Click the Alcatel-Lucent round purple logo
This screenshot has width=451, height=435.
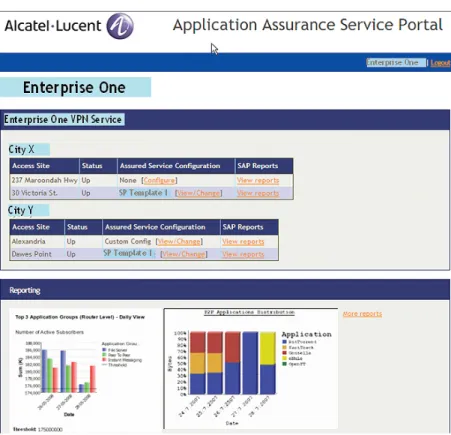point(120,26)
